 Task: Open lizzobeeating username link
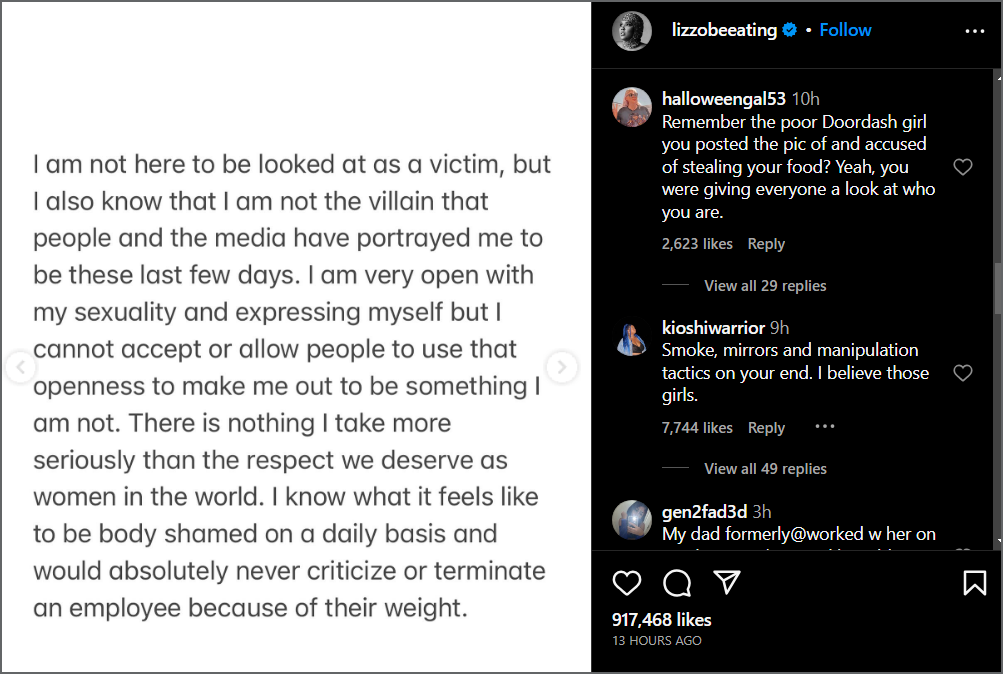pos(724,30)
